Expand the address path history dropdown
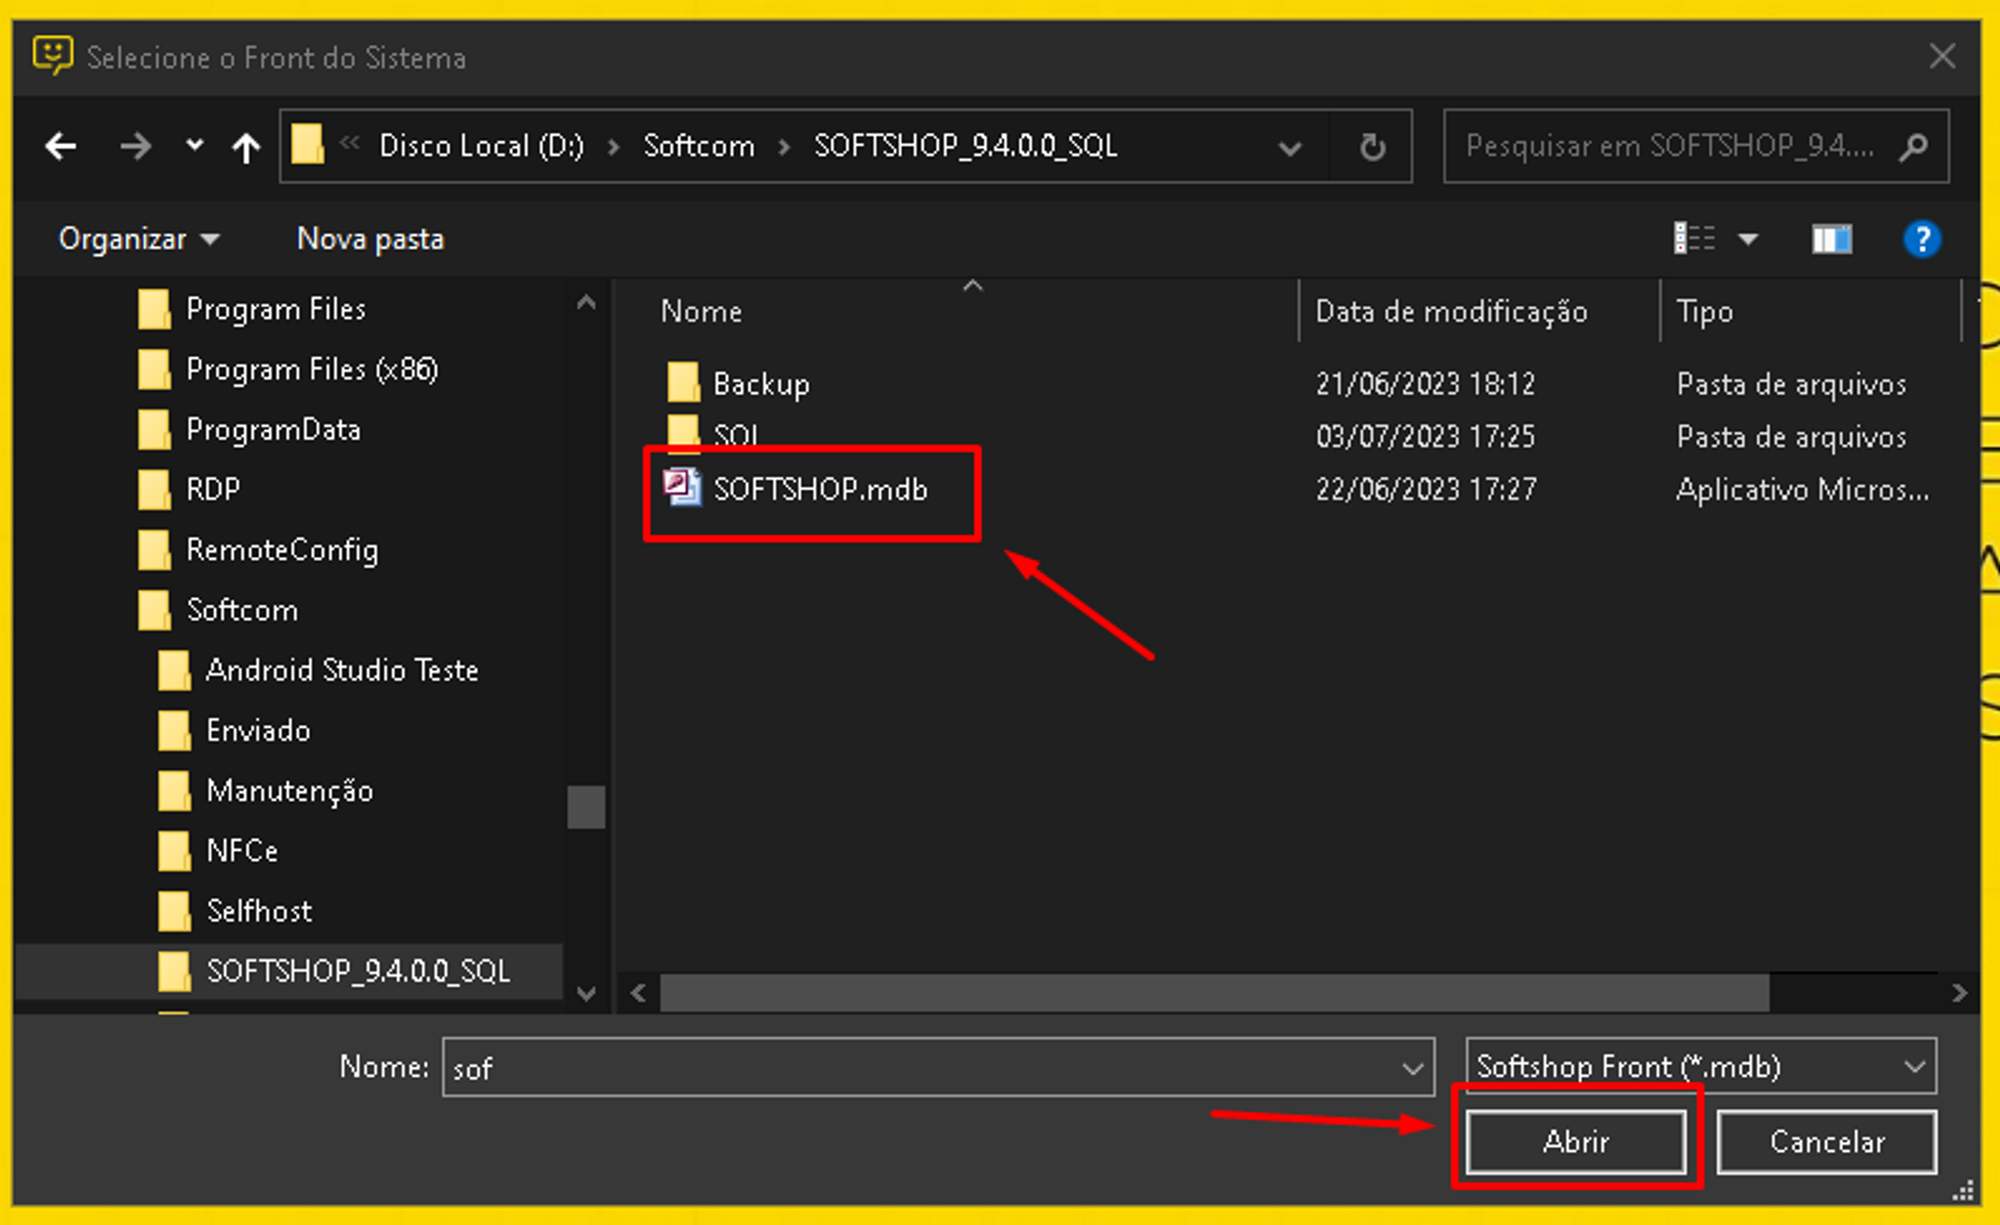 point(1290,148)
